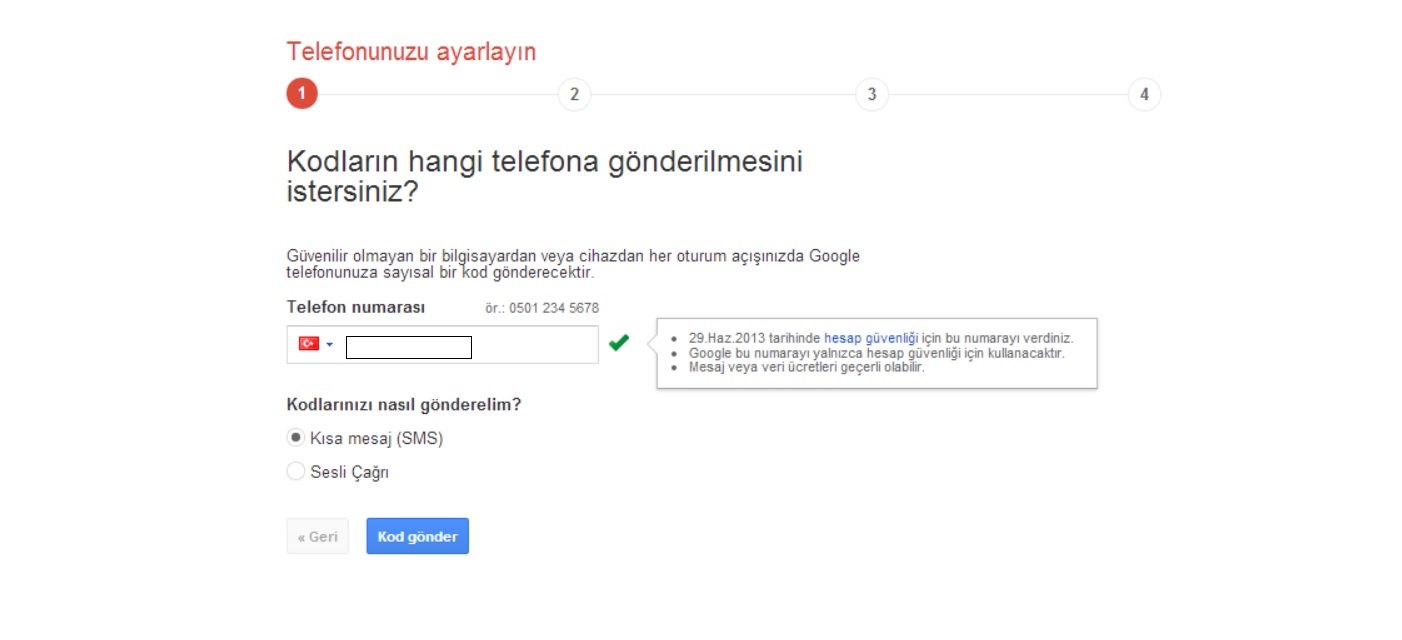Click the step 3 circle indicator

(x=872, y=94)
